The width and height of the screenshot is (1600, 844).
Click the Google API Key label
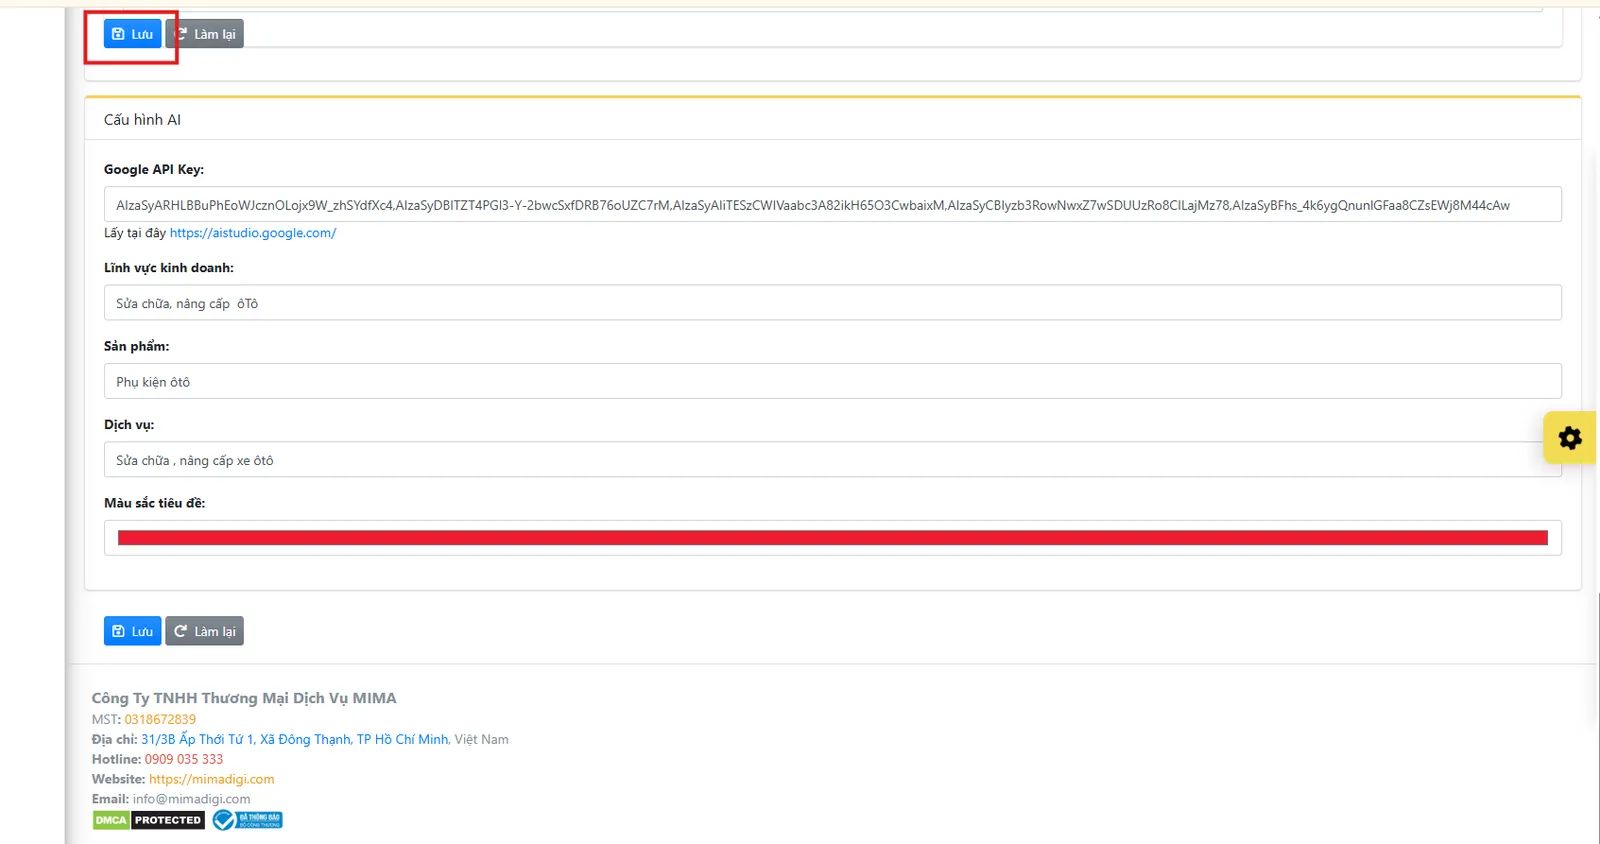coord(154,170)
